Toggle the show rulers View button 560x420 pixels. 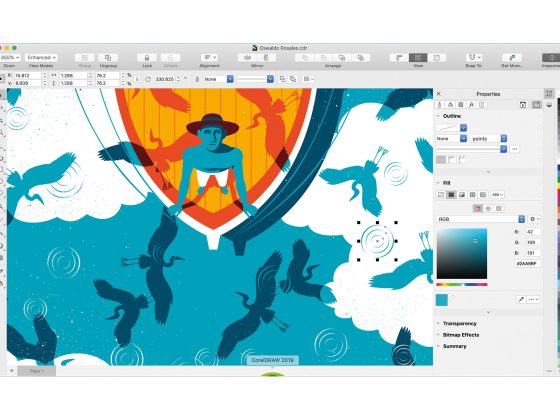pyautogui.click(x=399, y=58)
